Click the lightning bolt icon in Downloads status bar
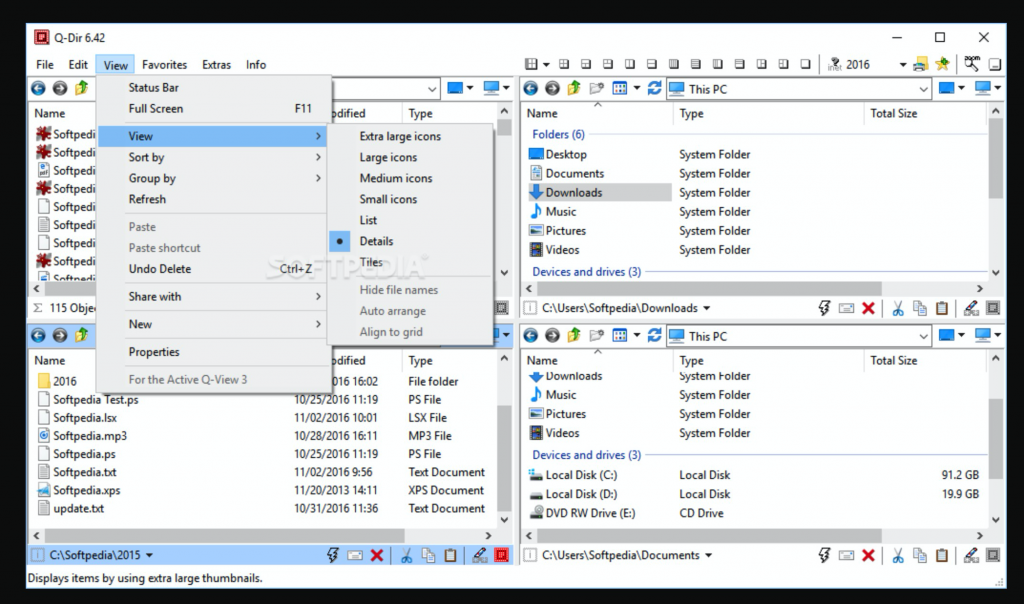Screen dimensions: 1024x604 click(x=824, y=308)
